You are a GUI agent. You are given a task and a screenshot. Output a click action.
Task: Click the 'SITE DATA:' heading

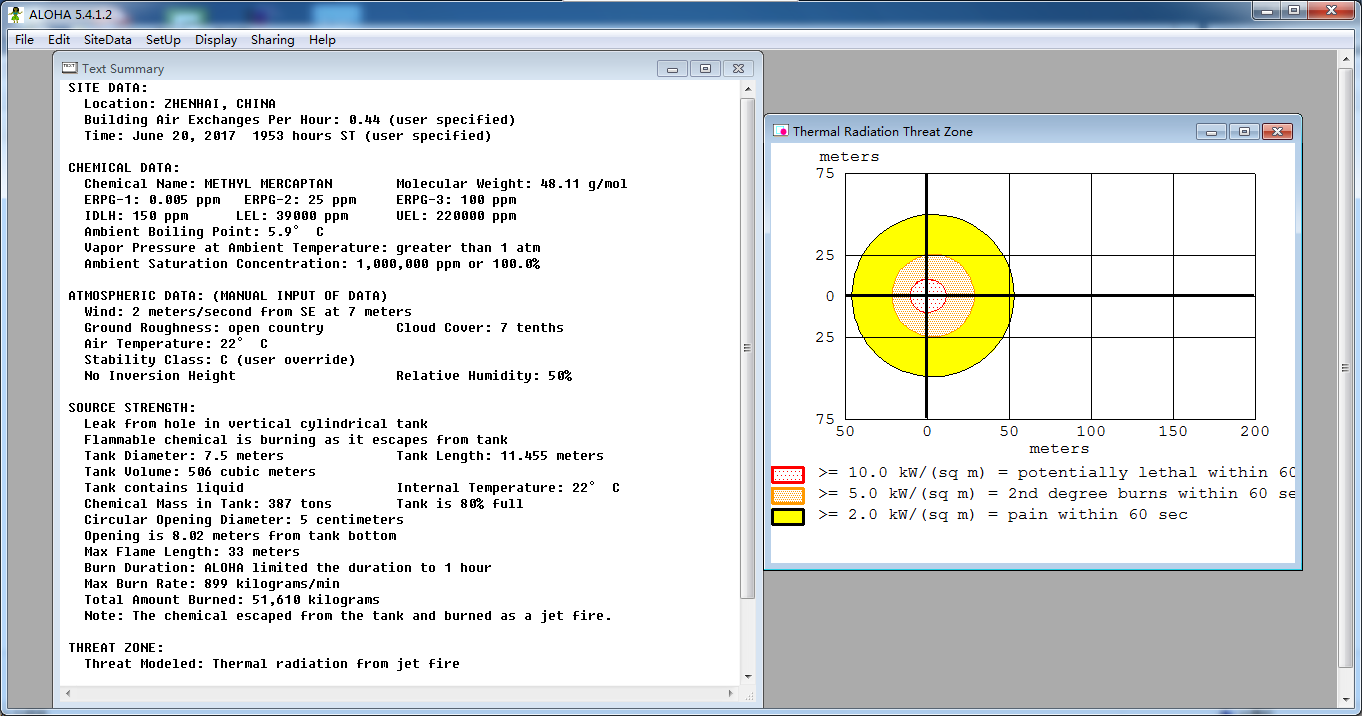[x=108, y=88]
